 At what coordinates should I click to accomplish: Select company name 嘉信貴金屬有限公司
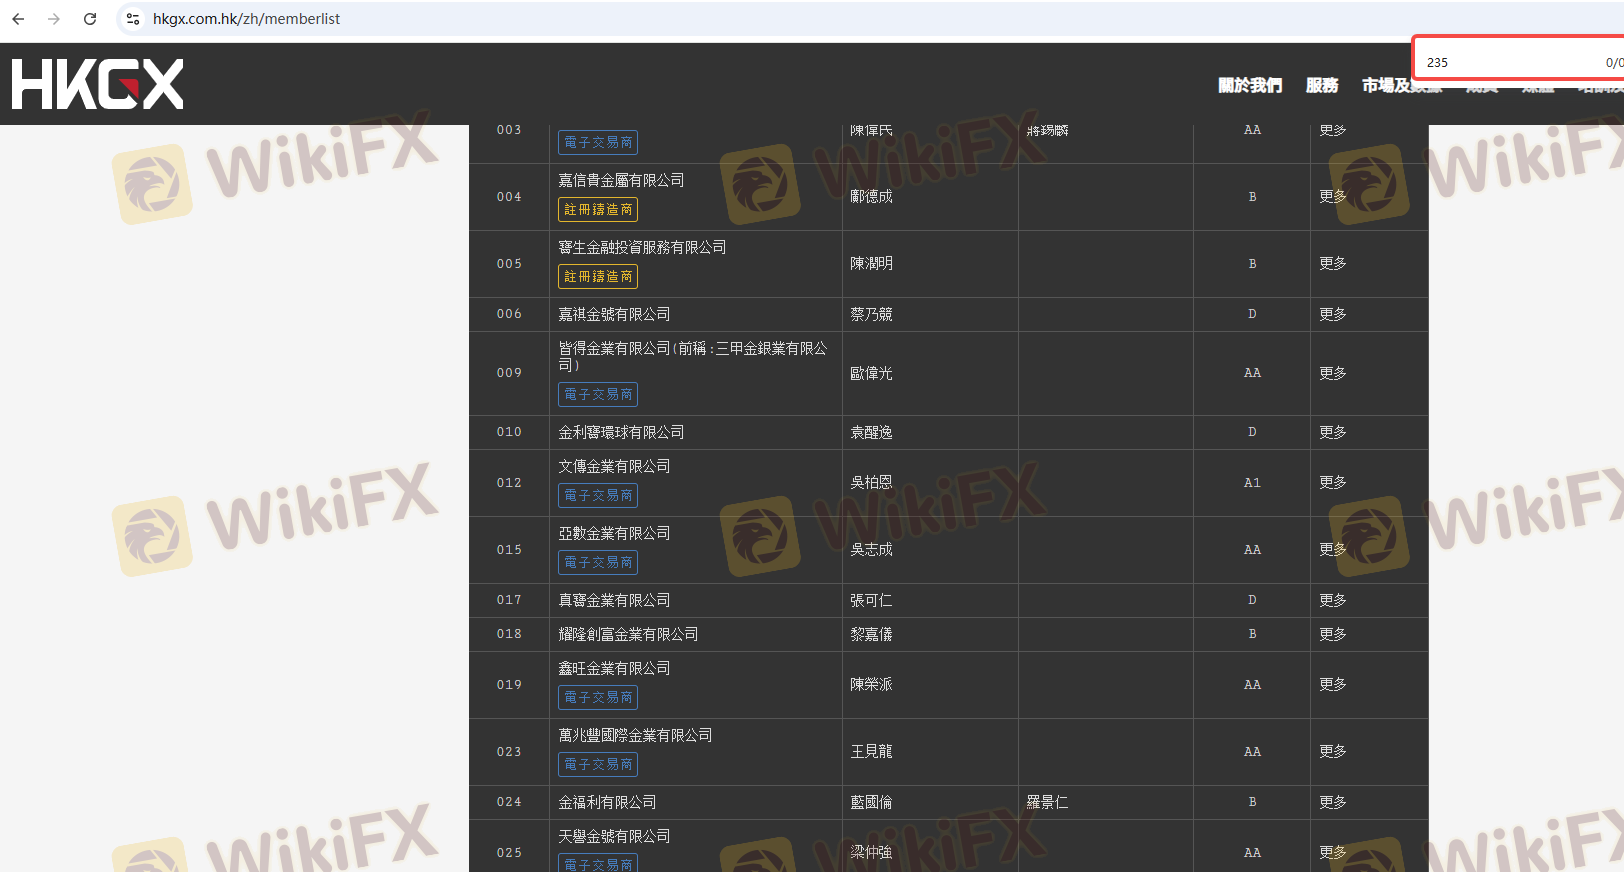tap(621, 181)
